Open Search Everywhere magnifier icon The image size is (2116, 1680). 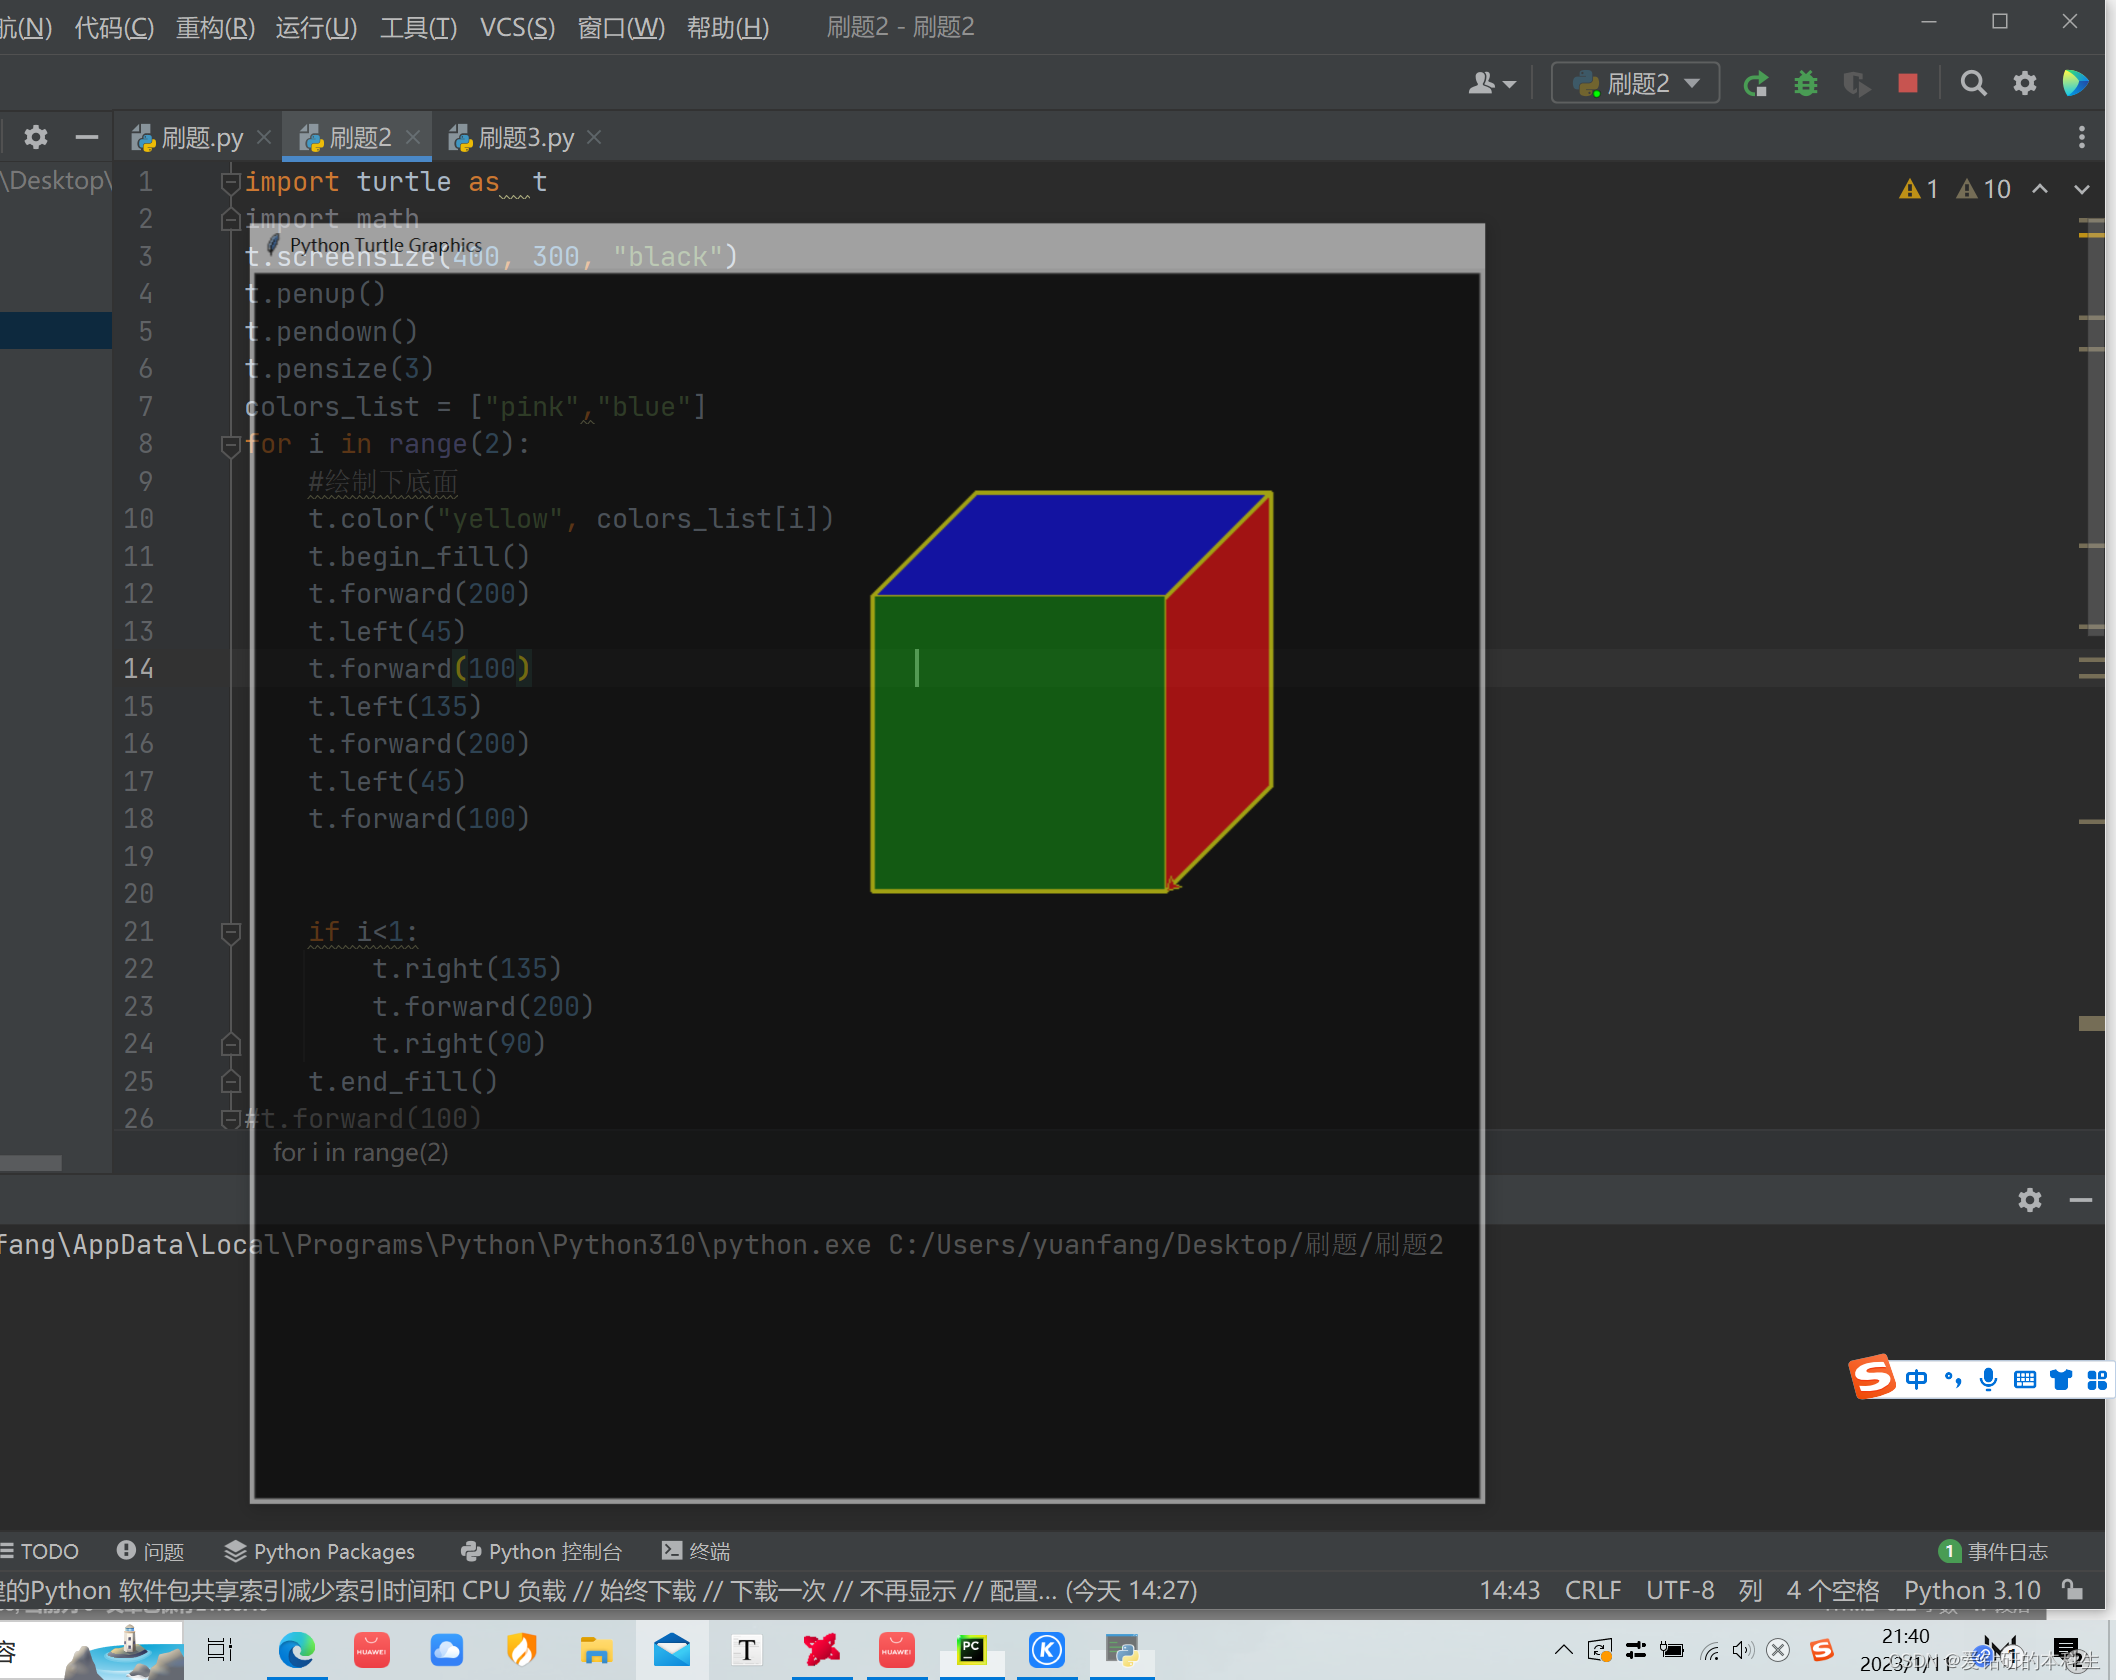point(1973,83)
